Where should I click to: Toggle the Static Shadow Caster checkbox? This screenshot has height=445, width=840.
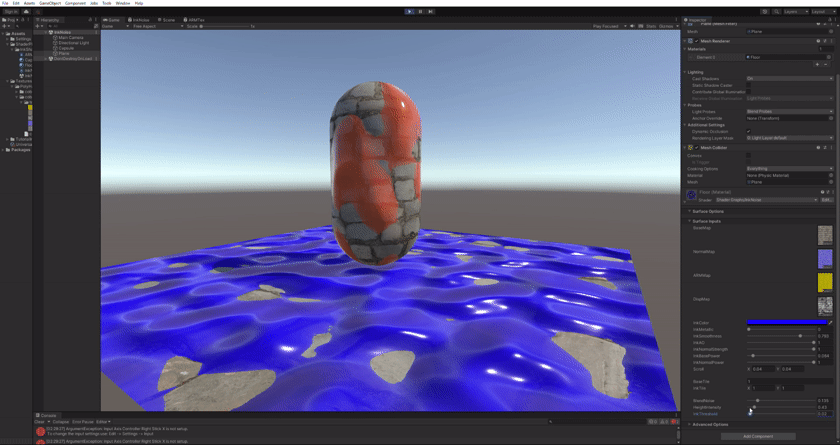(749, 85)
